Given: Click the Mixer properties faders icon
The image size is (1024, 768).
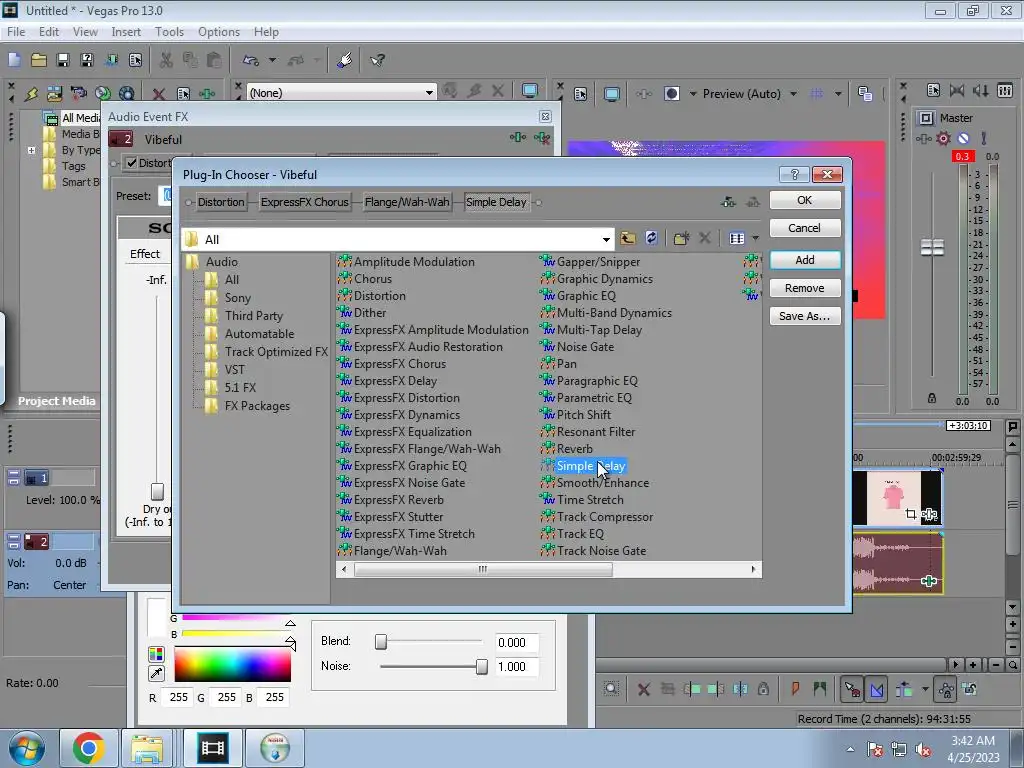Looking at the screenshot, I should 1005,90.
